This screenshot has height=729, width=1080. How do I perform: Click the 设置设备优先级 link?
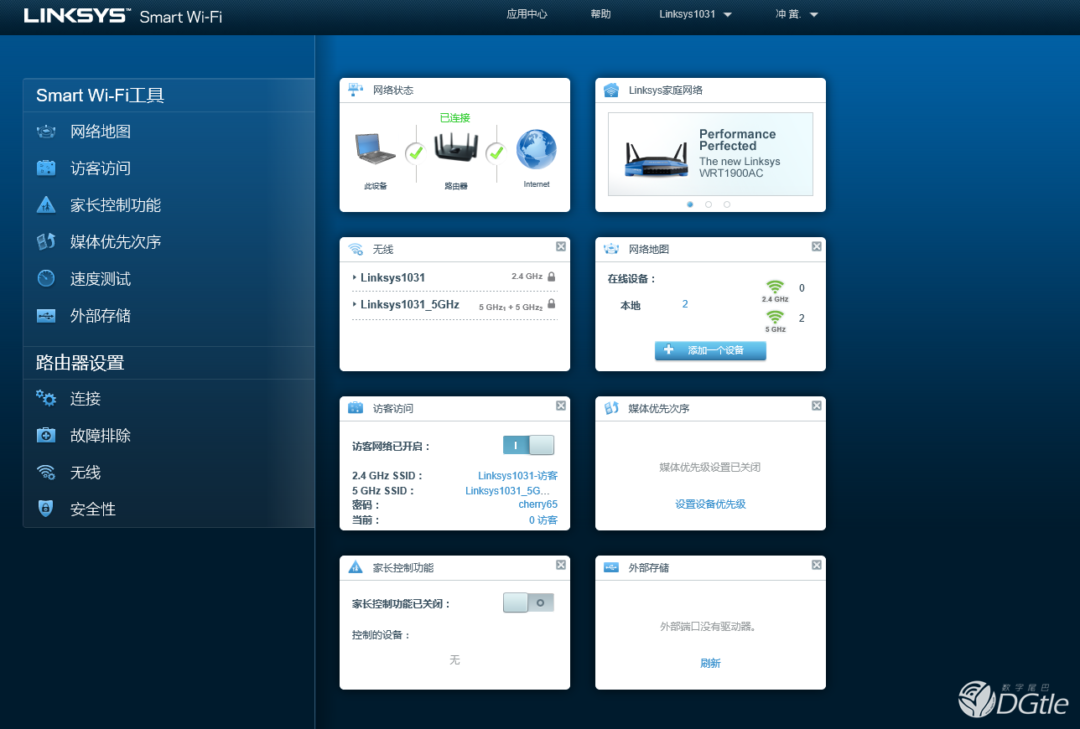click(x=710, y=504)
